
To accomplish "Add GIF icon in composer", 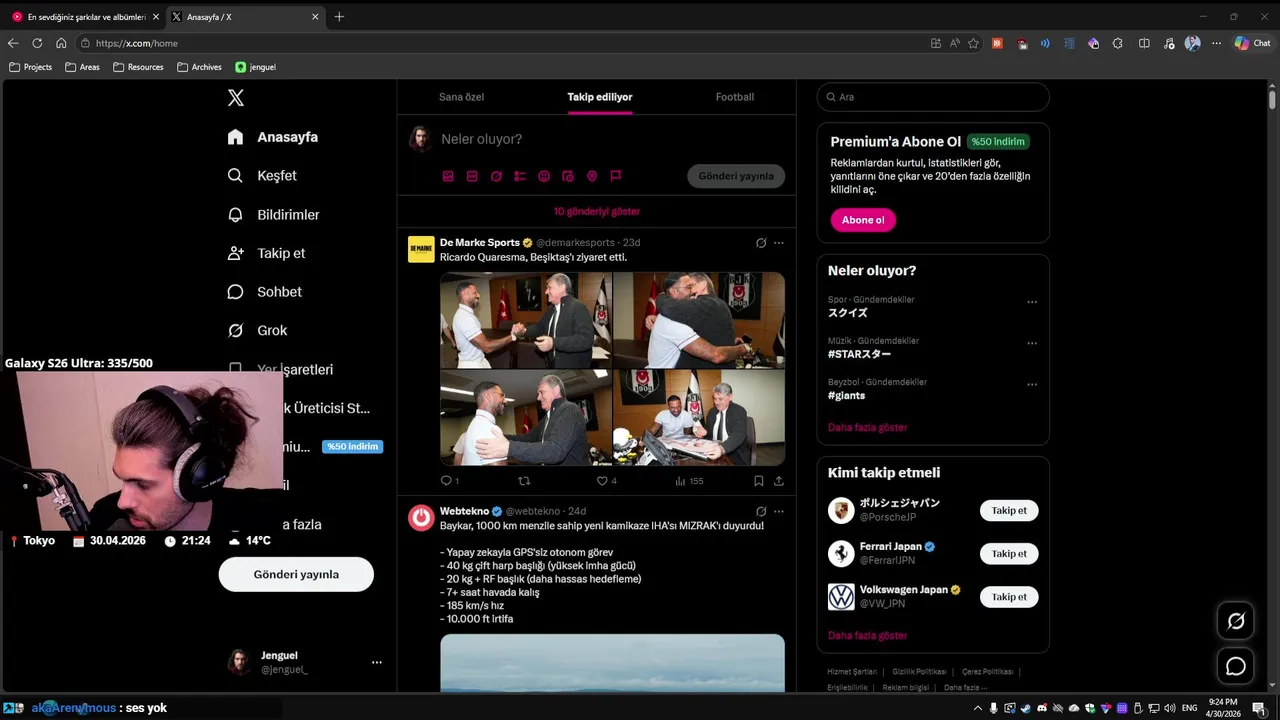I will 472,176.
